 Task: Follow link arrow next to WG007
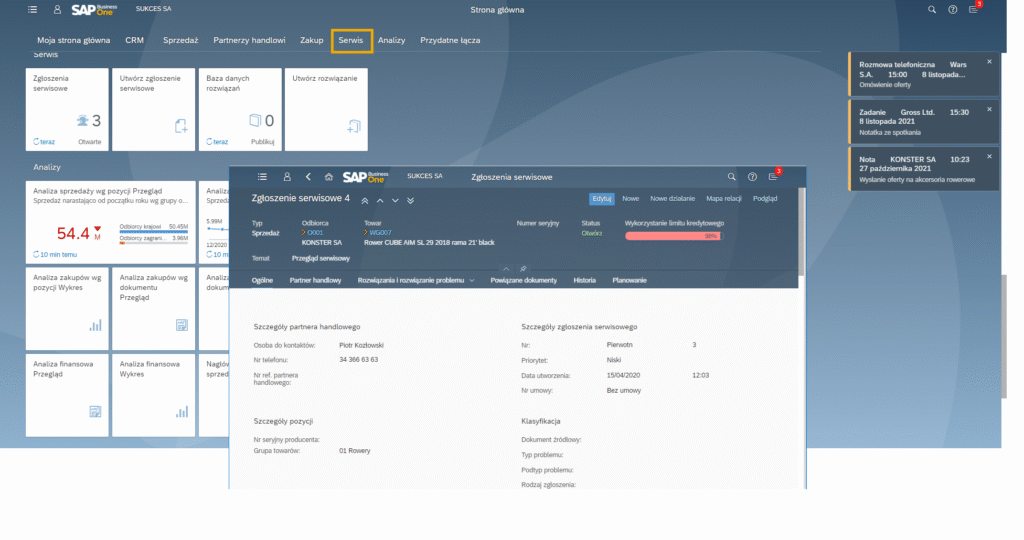pyautogui.click(x=366, y=232)
